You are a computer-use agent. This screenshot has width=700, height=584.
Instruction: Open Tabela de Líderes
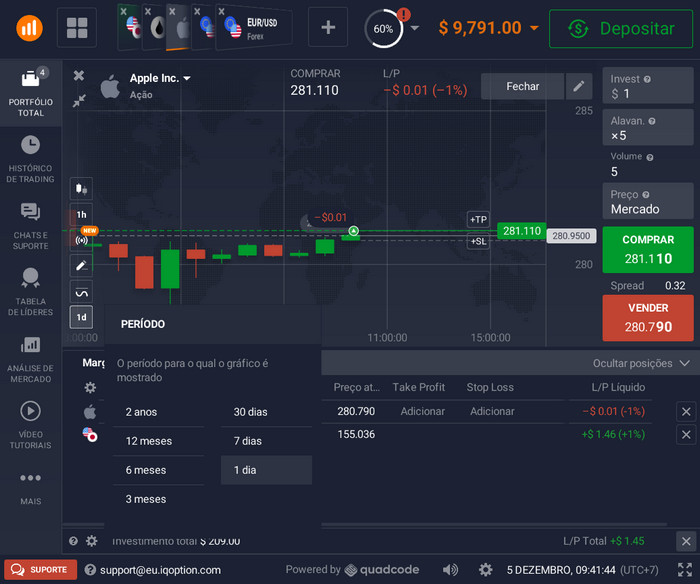click(30, 292)
